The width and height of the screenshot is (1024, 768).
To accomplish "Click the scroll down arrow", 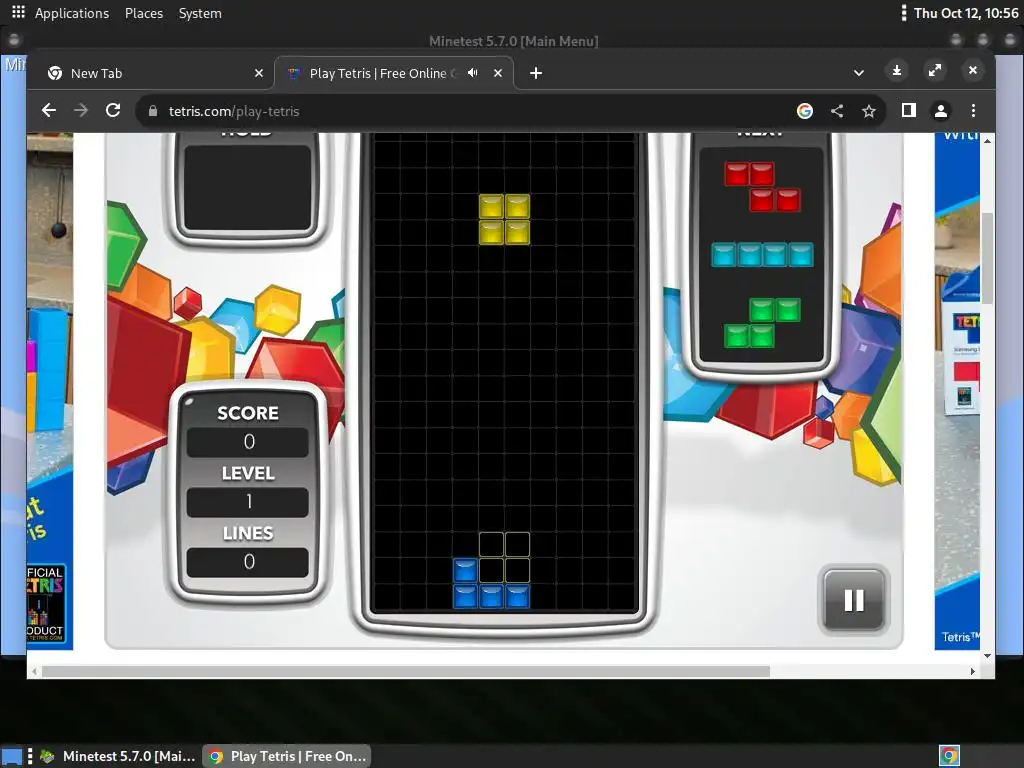I will point(987,656).
